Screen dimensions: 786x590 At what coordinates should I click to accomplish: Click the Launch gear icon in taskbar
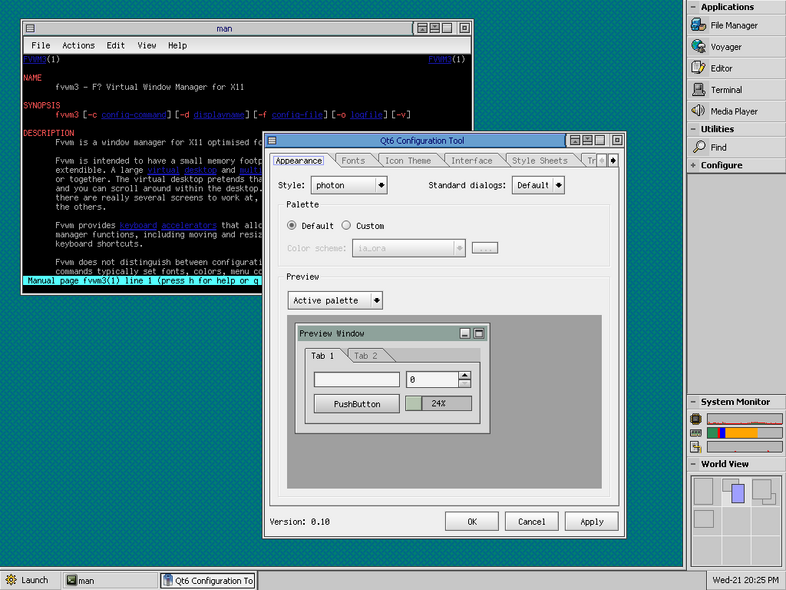click(x=11, y=580)
